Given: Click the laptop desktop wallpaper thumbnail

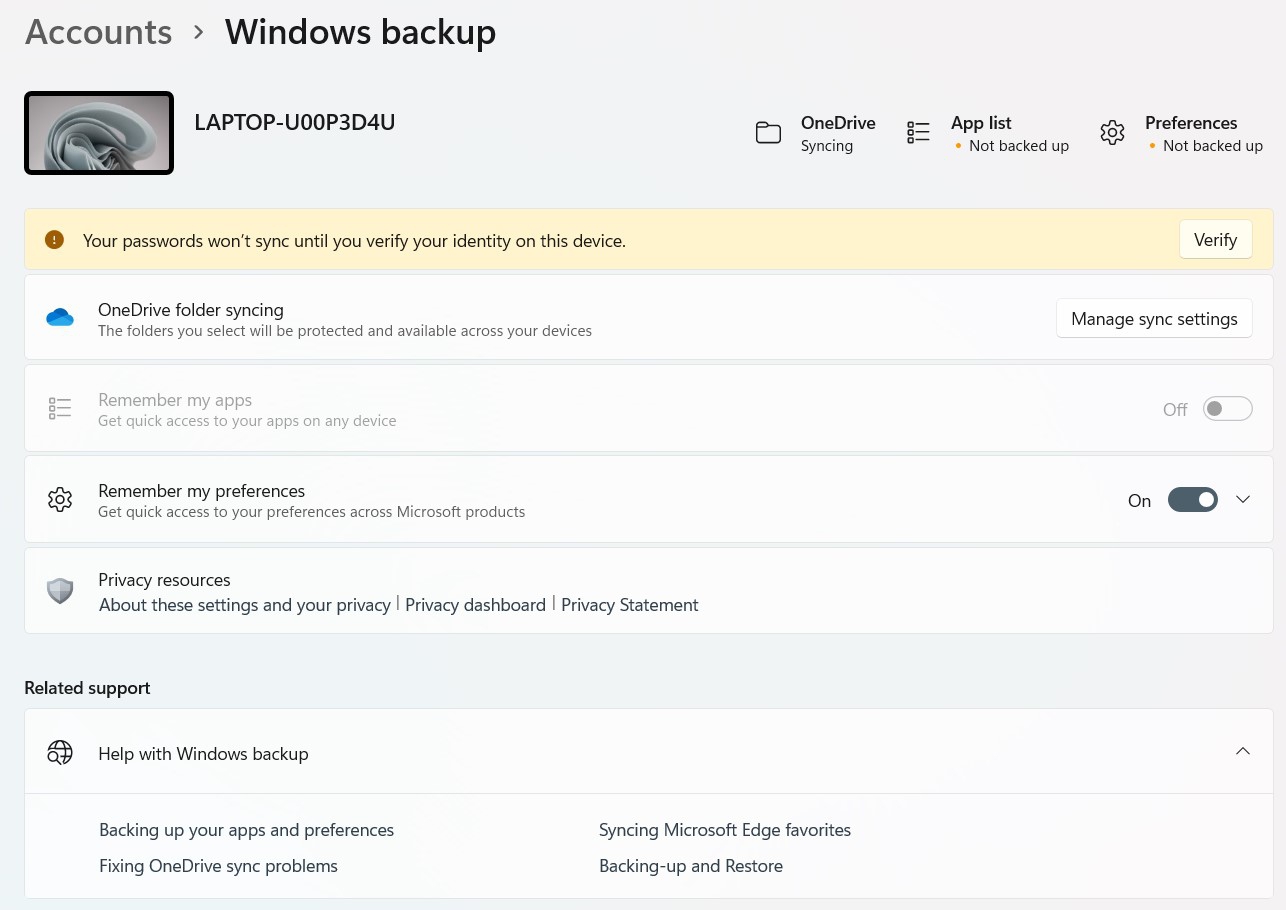Looking at the screenshot, I should [99, 133].
